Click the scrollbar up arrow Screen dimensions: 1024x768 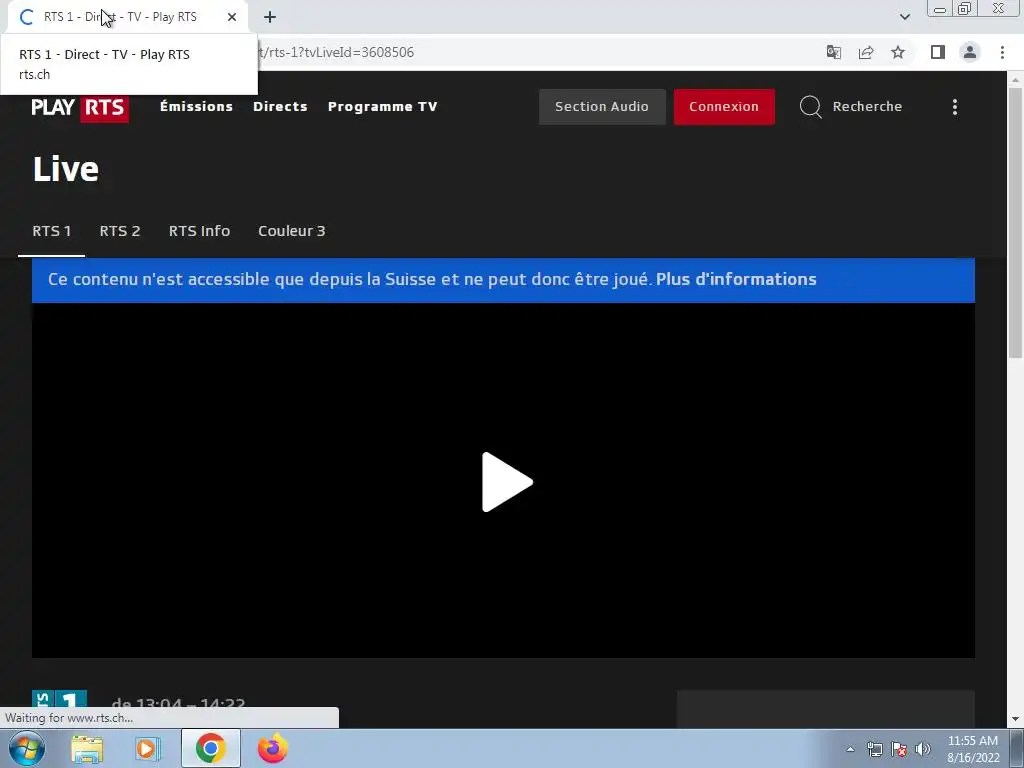pyautogui.click(x=1015, y=79)
